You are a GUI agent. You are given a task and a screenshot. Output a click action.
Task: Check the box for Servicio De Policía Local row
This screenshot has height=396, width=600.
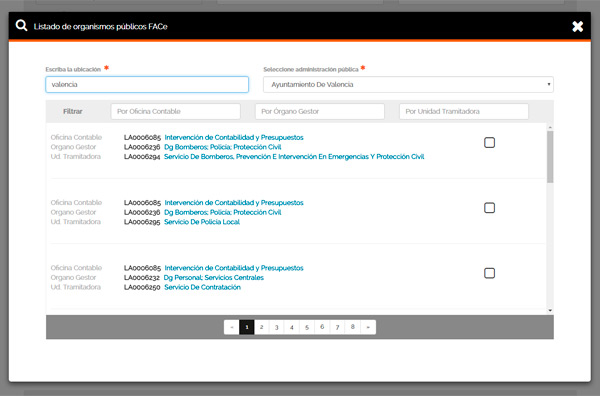(x=489, y=208)
